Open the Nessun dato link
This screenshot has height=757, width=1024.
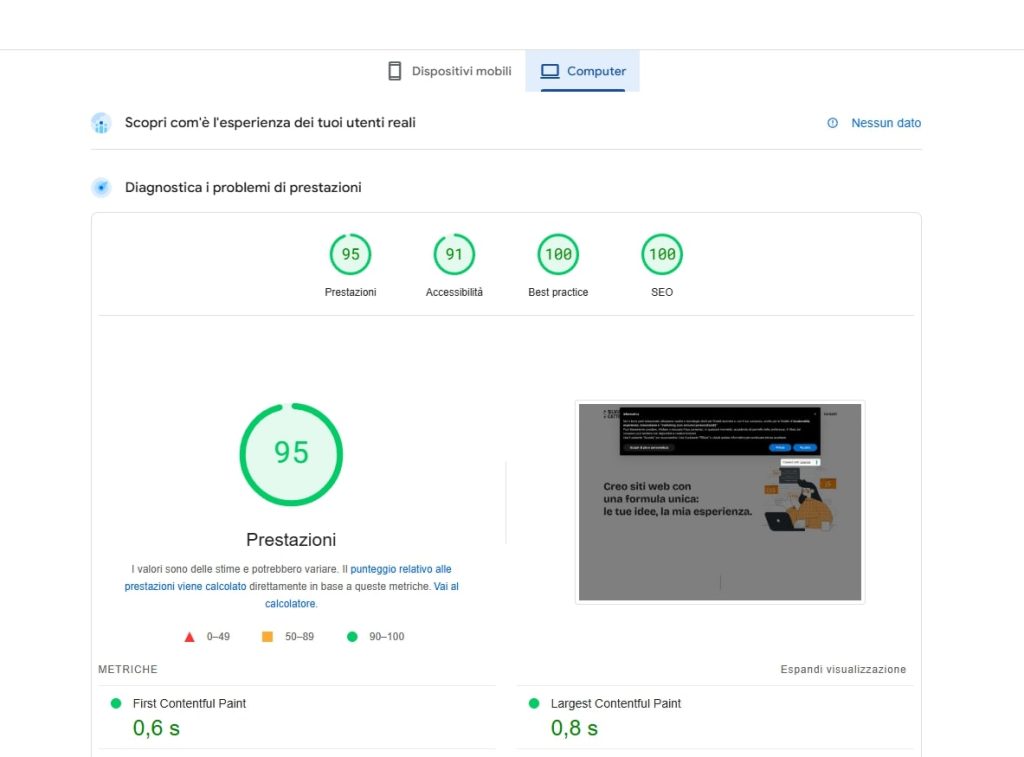tap(886, 123)
